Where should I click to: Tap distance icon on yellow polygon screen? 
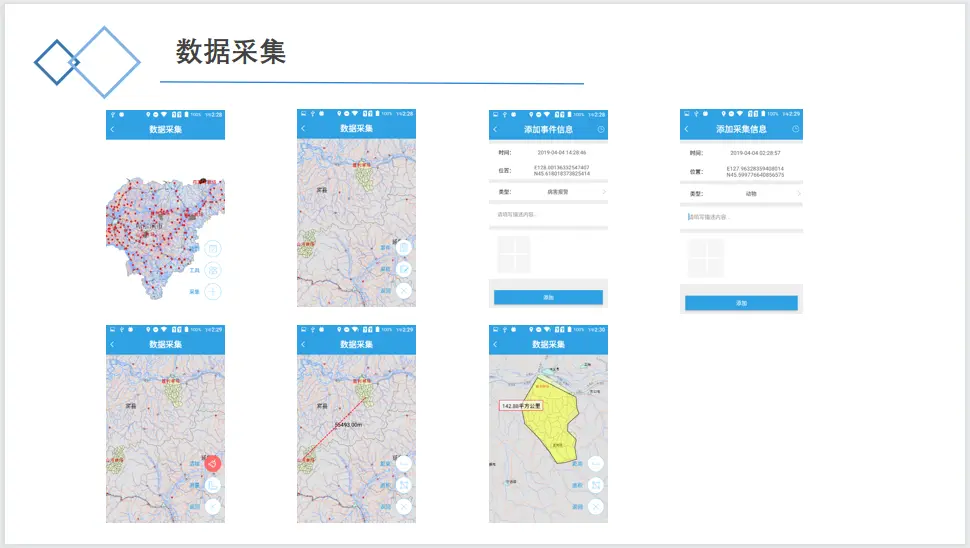tap(596, 463)
